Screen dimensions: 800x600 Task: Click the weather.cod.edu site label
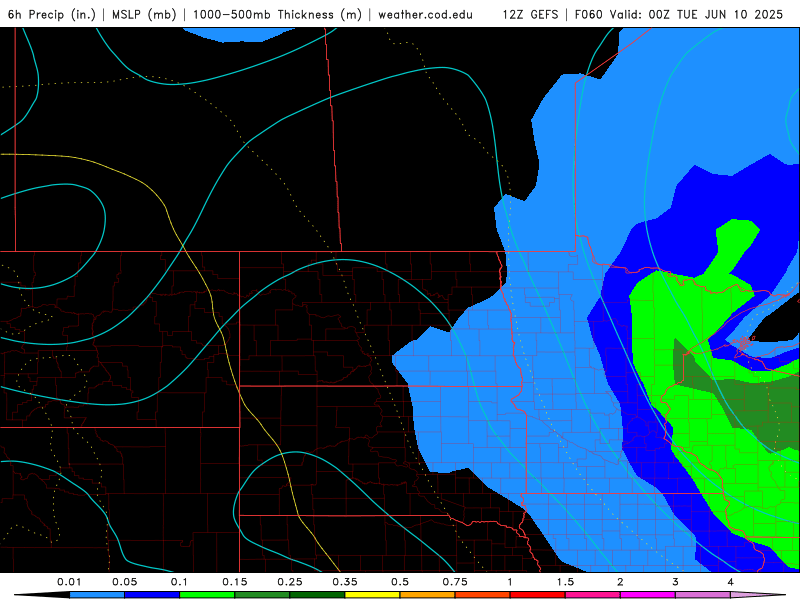(426, 14)
